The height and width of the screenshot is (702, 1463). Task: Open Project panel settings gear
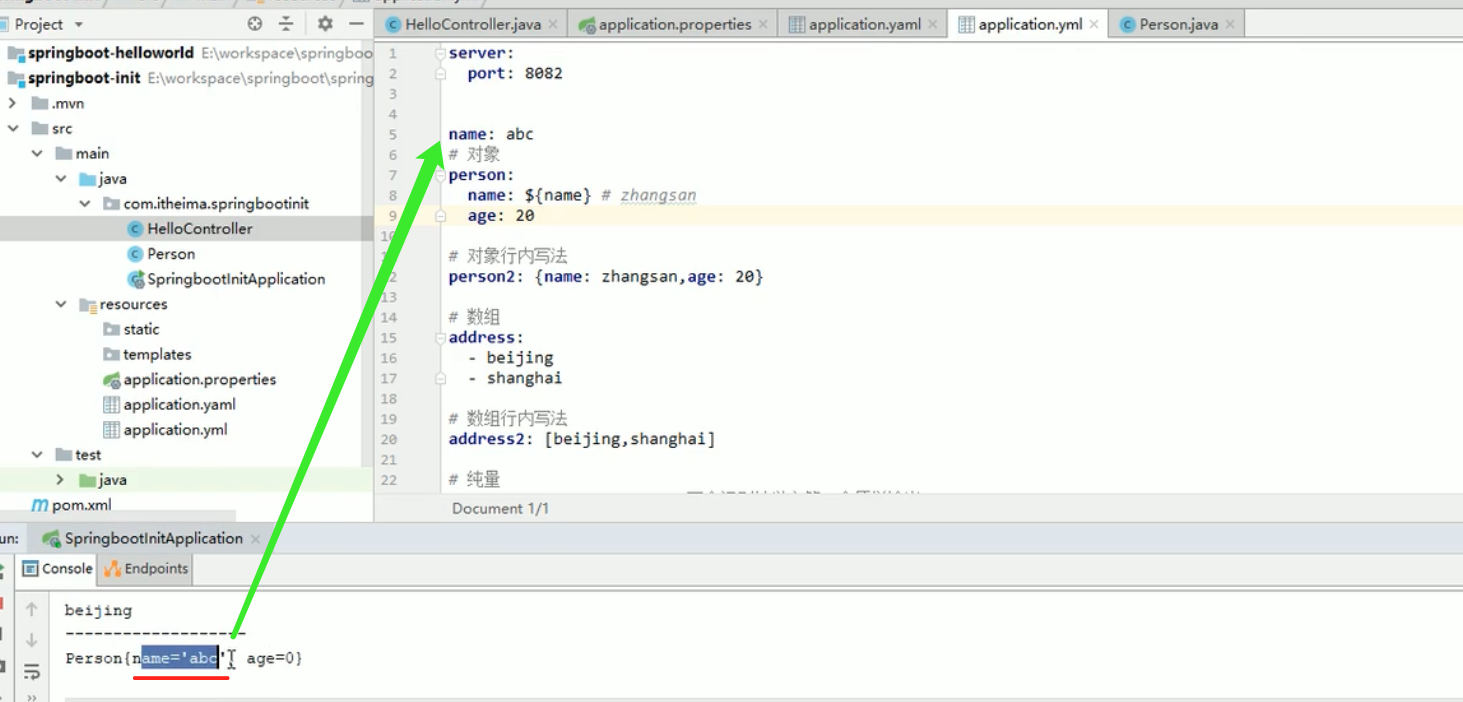point(325,24)
